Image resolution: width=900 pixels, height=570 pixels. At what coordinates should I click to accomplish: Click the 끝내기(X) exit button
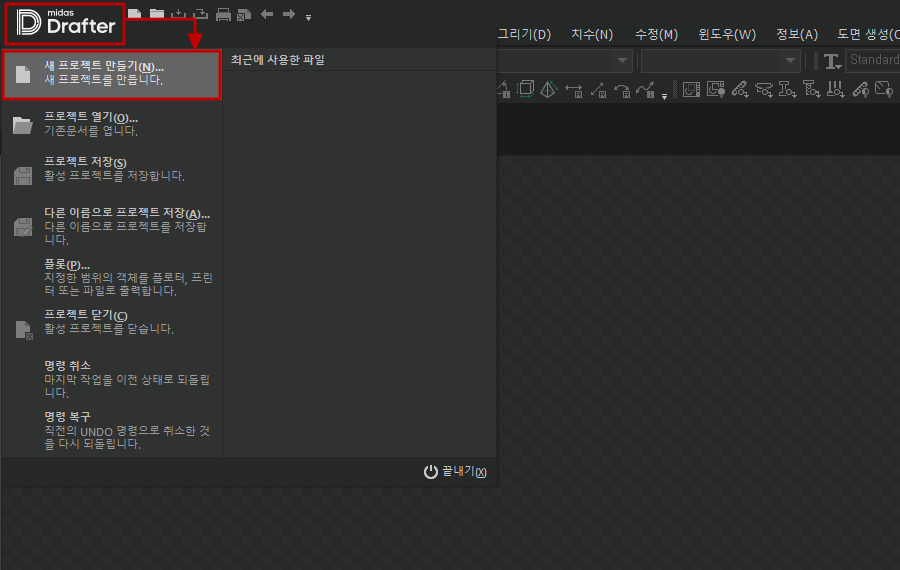click(455, 472)
